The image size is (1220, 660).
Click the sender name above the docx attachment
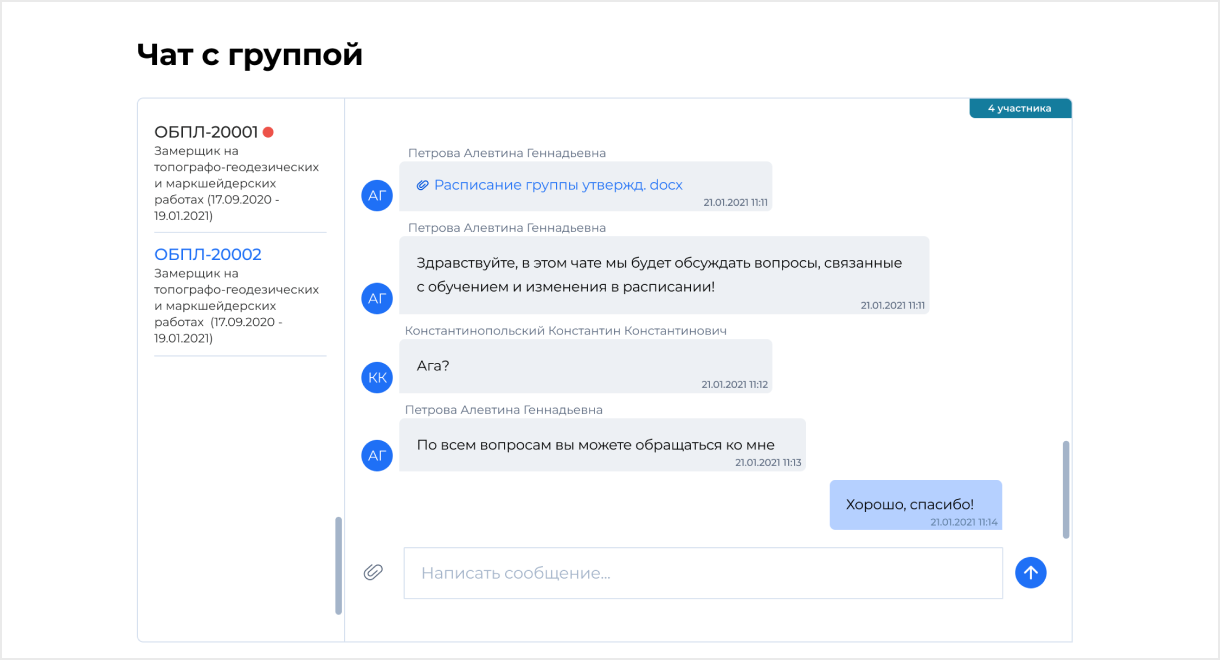(x=507, y=153)
